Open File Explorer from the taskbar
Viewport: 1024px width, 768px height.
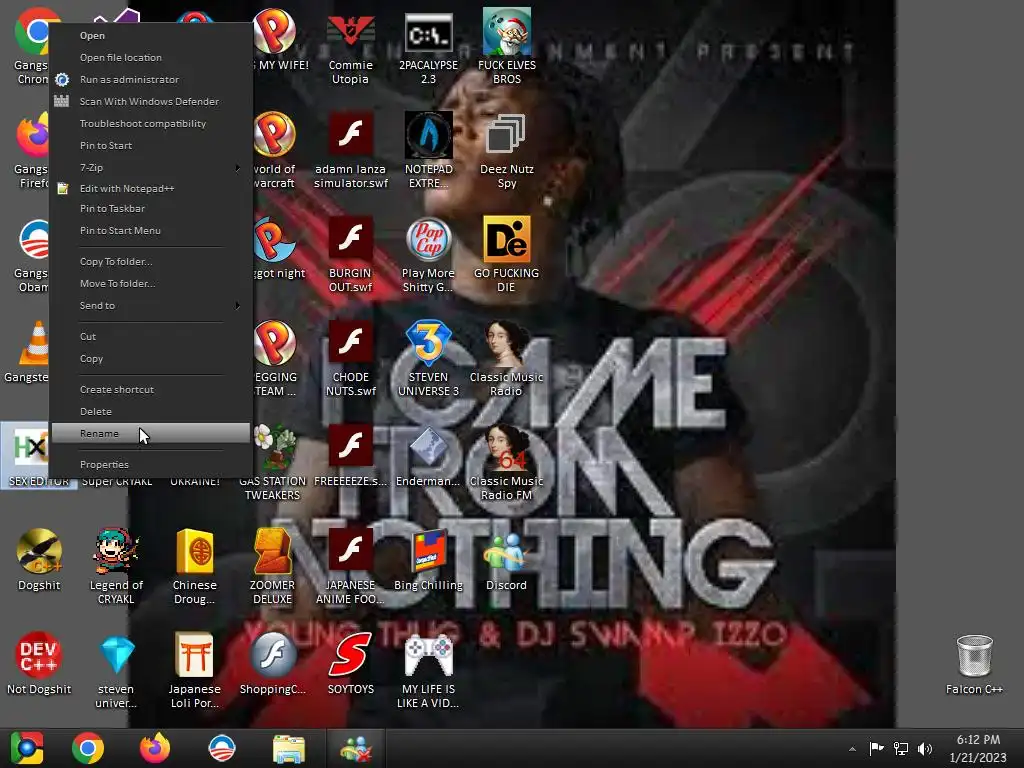pos(289,748)
